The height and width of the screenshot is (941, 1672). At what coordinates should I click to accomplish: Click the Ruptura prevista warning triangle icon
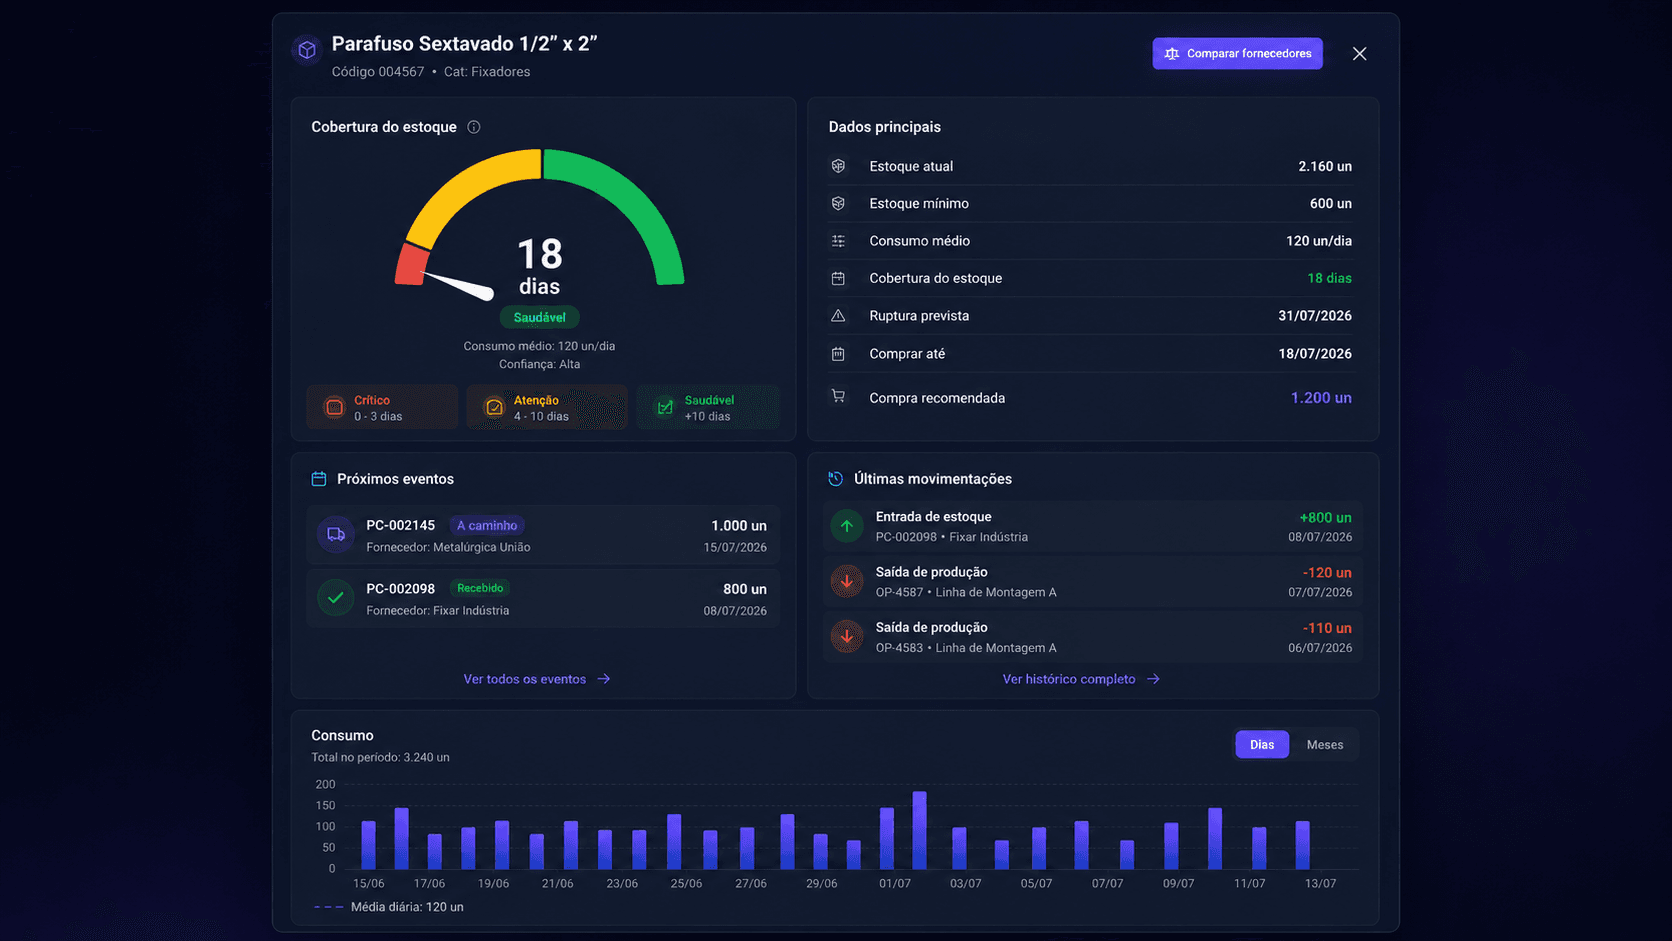click(x=838, y=316)
